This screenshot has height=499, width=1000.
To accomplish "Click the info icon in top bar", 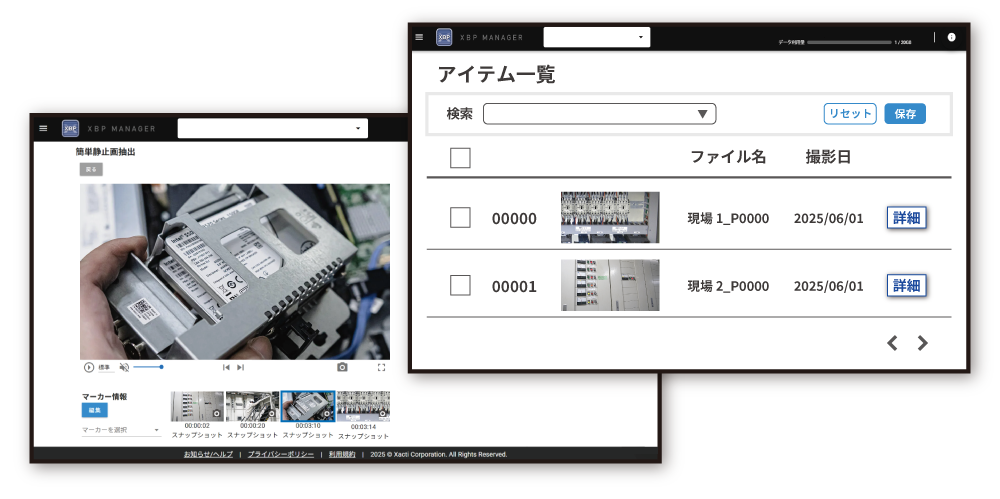I will click(951, 37).
